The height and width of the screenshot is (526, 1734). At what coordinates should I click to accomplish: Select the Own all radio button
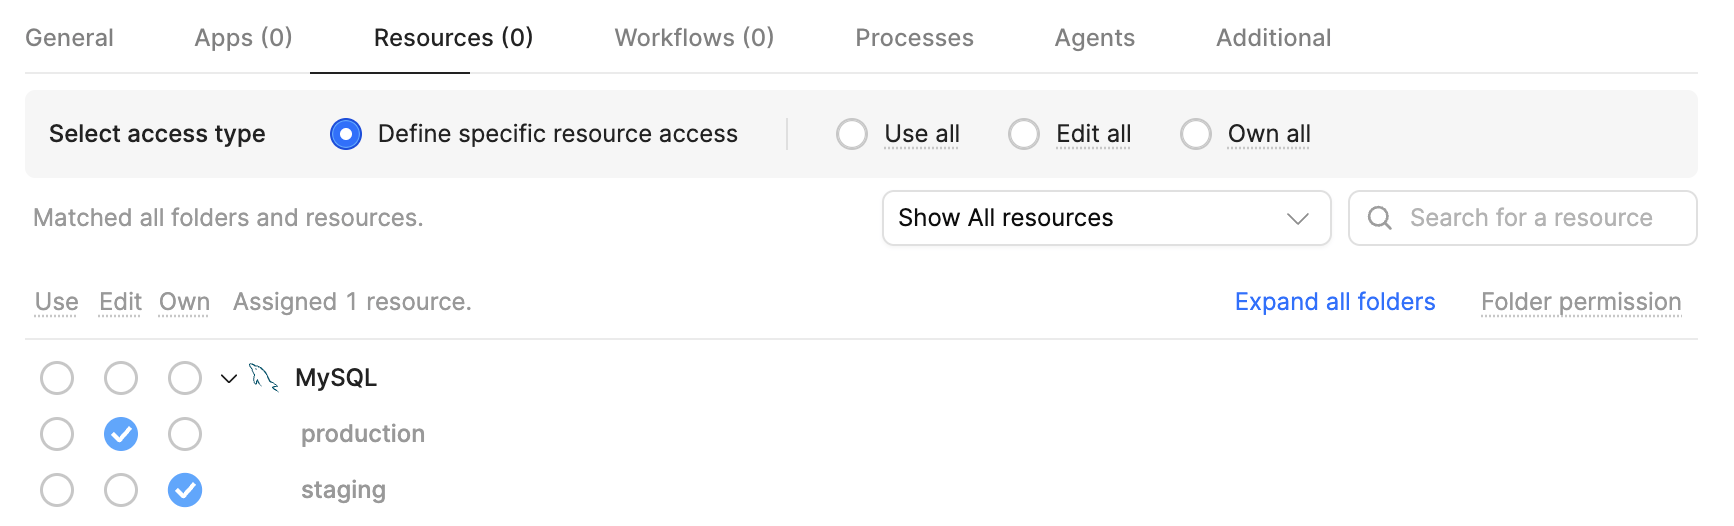[1196, 134]
